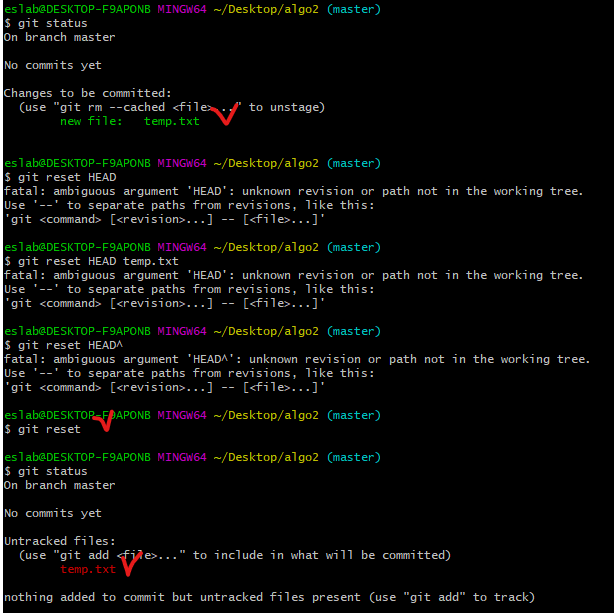The width and height of the screenshot is (614, 613).
Task: Click the 'git add <file>...' include hint line
Action: 235,555
